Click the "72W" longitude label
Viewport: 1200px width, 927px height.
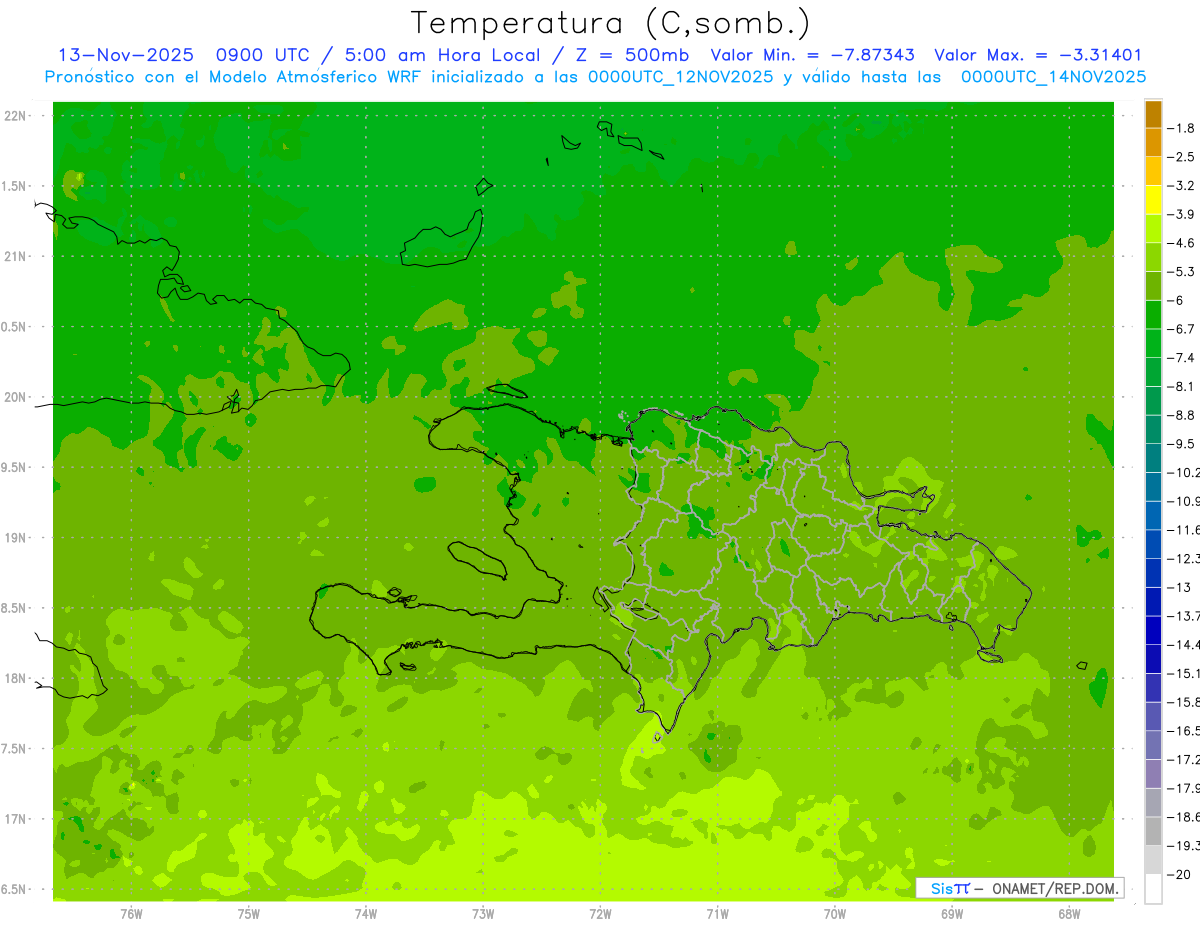coord(600,913)
